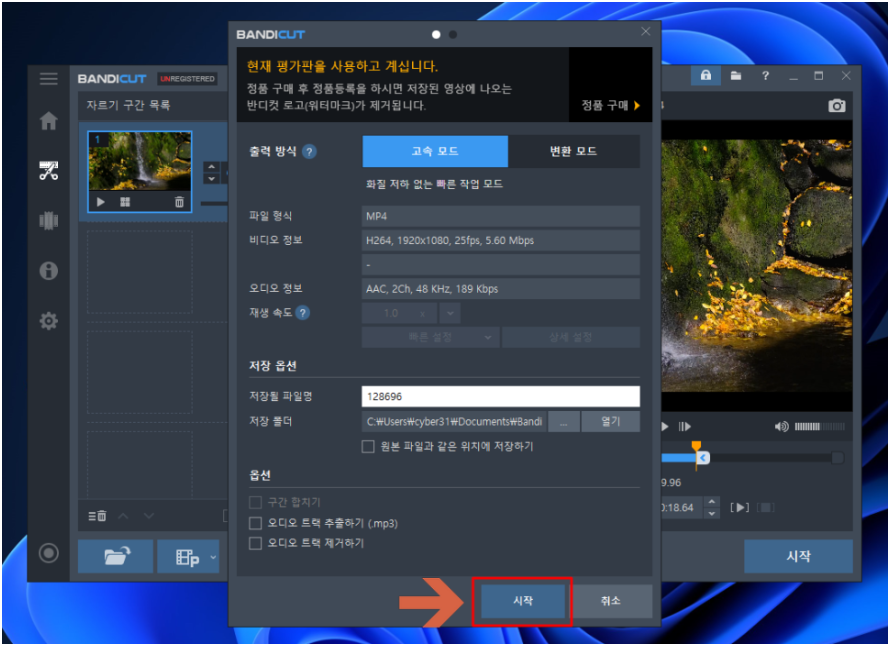Click the record circle icon at sidebar bottom
Screen dimensions: 890x646
pyautogui.click(x=49, y=553)
